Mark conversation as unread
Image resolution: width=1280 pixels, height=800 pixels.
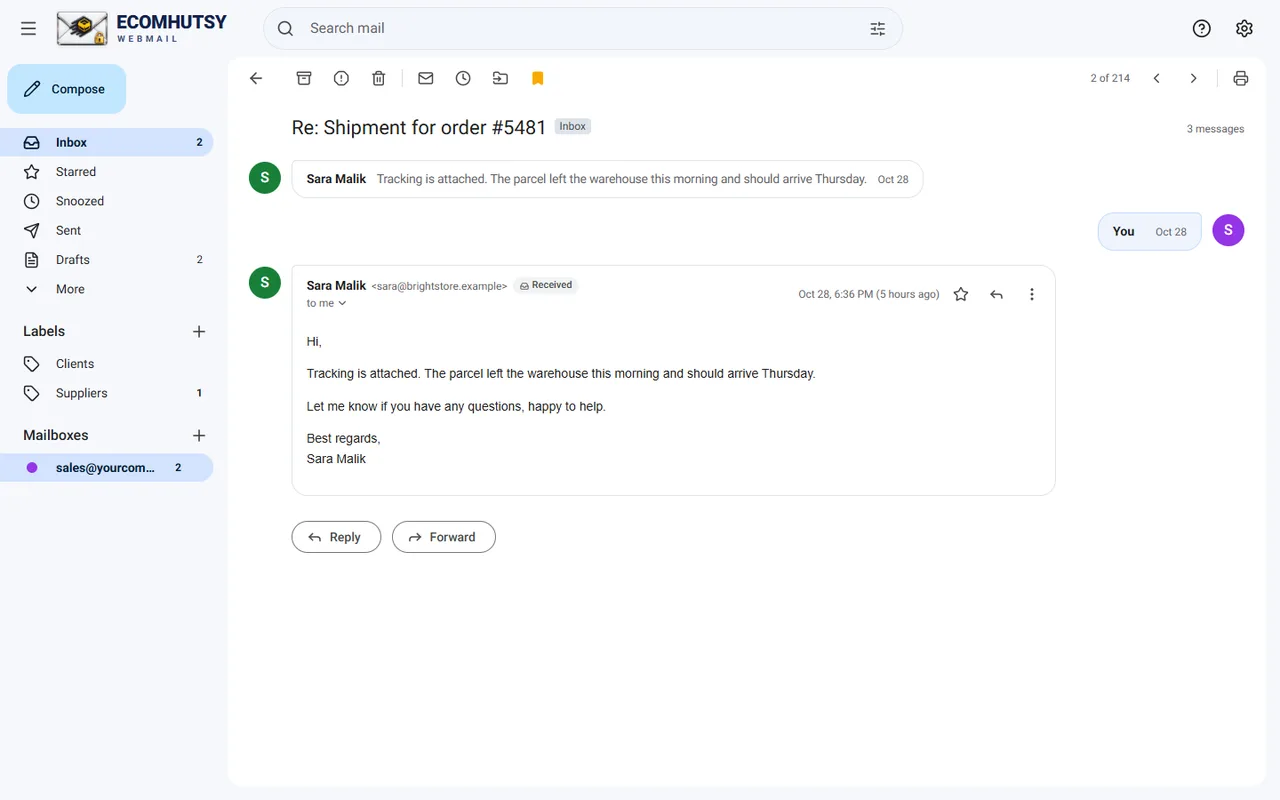[426, 78]
